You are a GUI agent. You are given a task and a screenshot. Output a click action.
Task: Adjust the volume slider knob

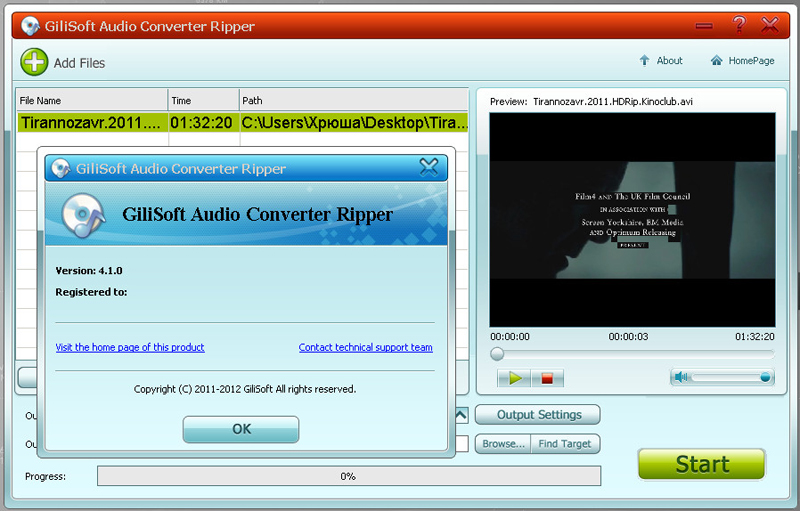point(765,377)
